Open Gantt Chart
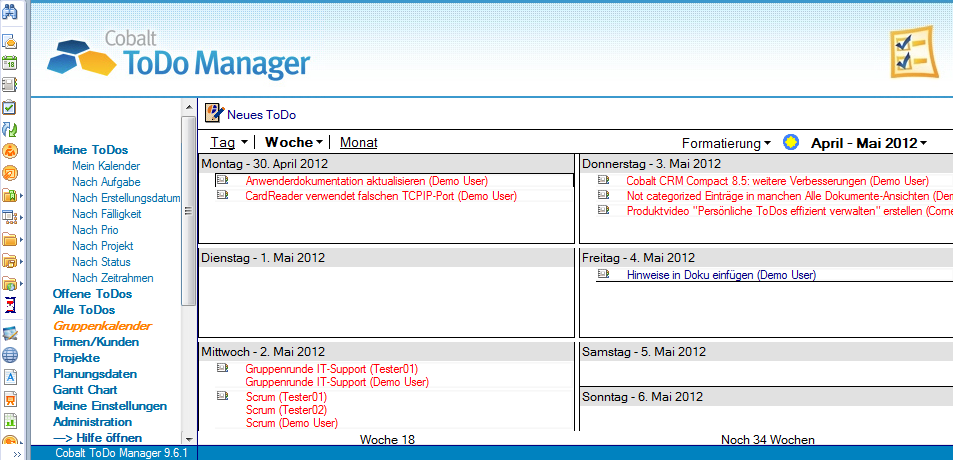The width and height of the screenshot is (953, 460). 85,390
